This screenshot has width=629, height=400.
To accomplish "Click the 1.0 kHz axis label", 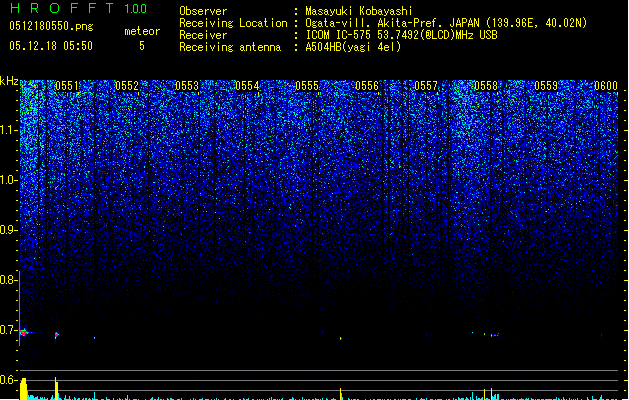I will [x=8, y=180].
